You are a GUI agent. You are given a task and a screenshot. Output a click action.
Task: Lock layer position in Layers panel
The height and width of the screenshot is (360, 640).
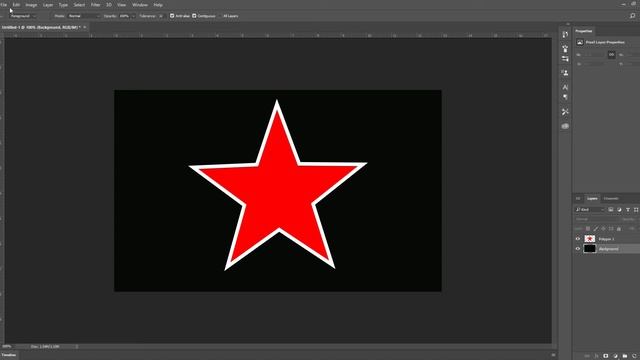coord(604,229)
